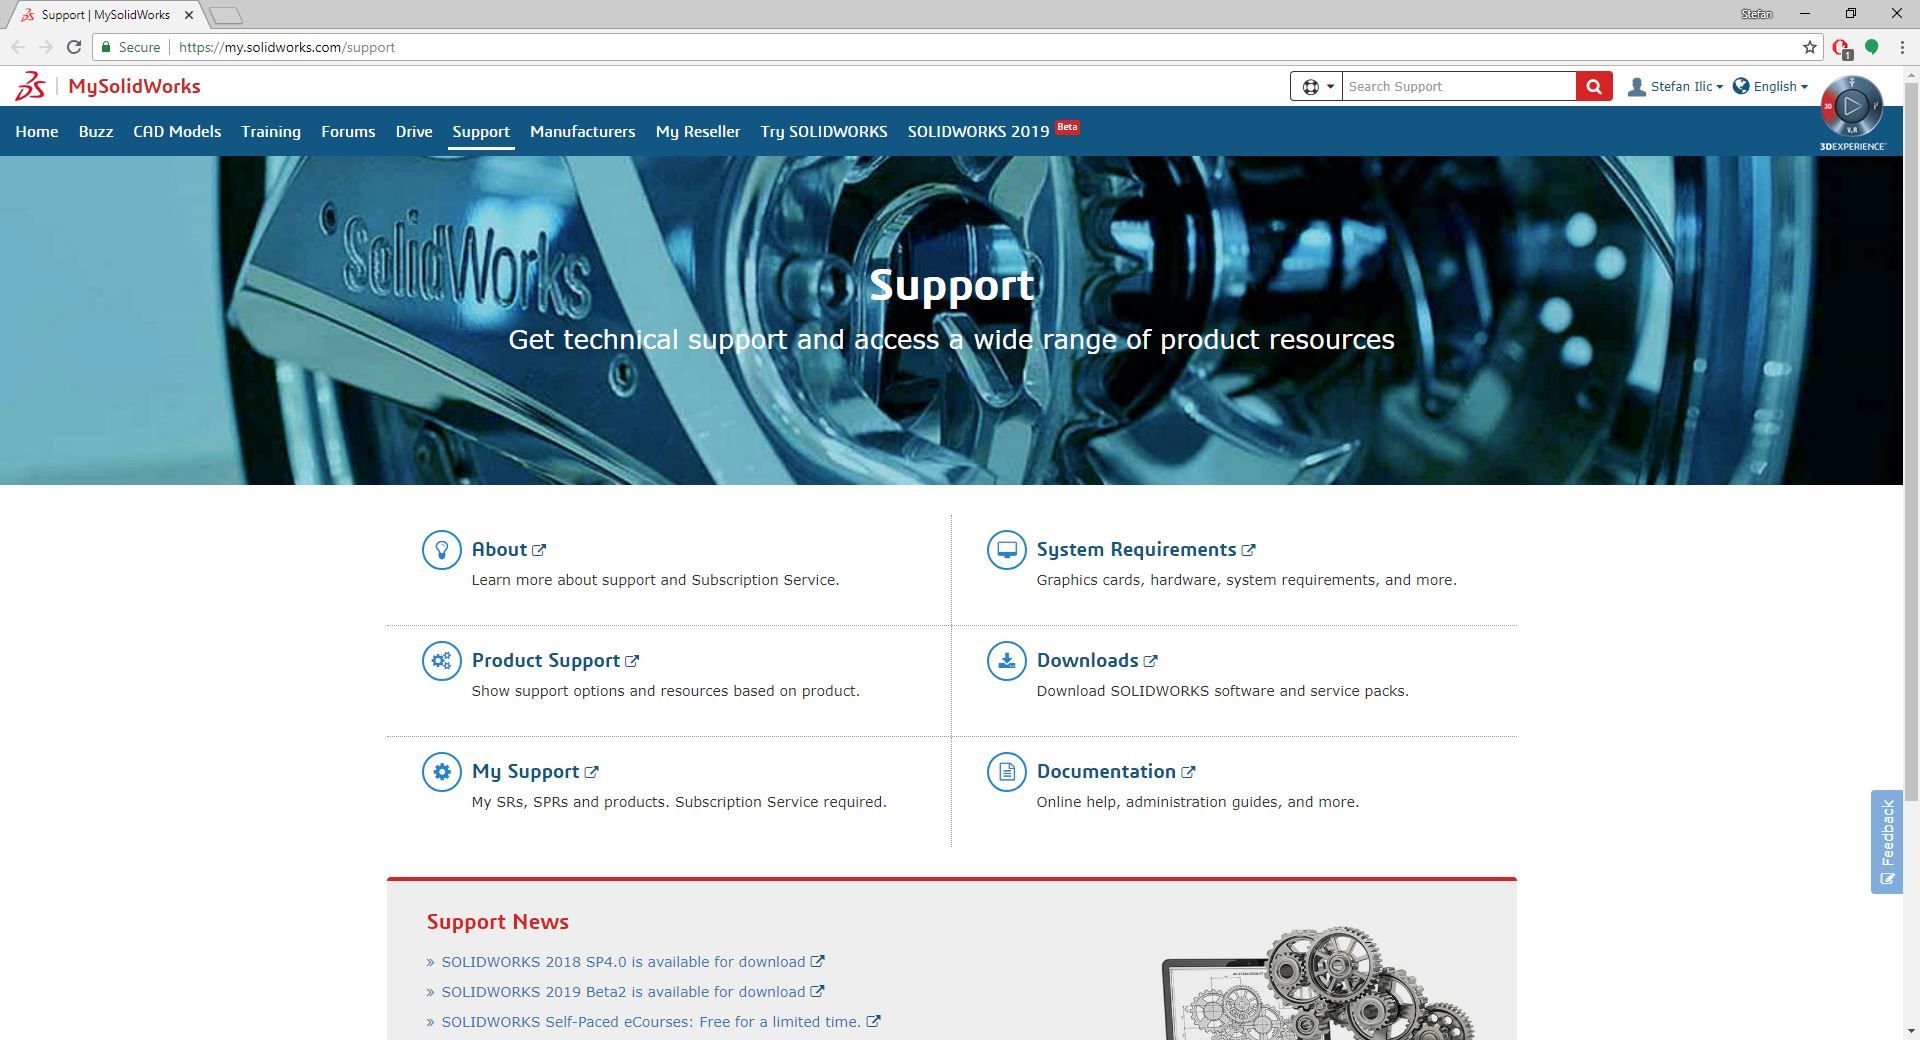Click the red search magnifier button

tap(1594, 86)
